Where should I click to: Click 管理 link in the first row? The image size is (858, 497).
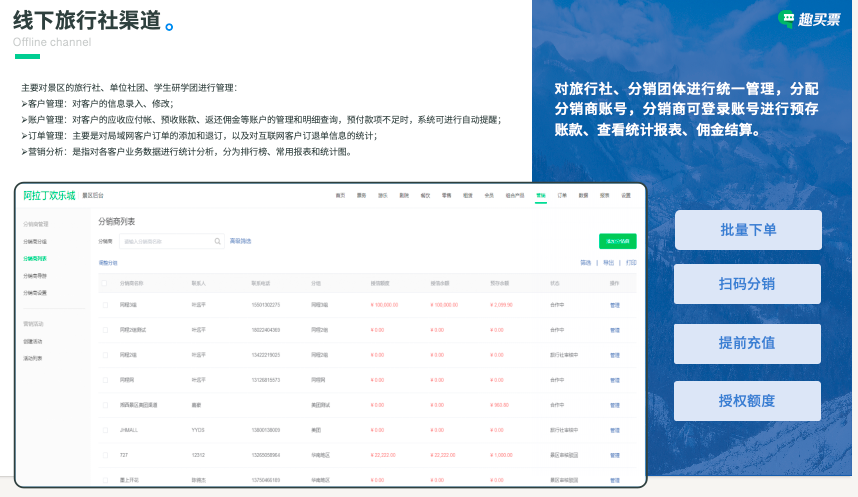pyautogui.click(x=615, y=304)
